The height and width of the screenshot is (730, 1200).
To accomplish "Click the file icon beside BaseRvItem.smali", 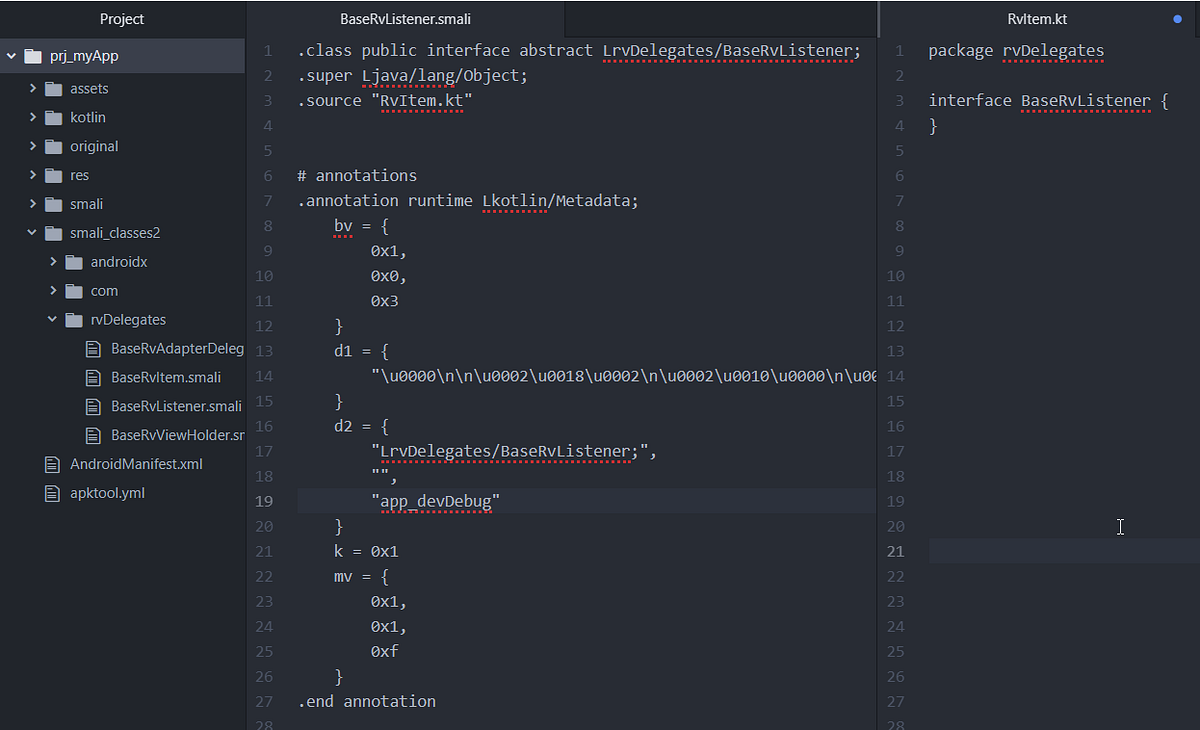I will pos(92,377).
